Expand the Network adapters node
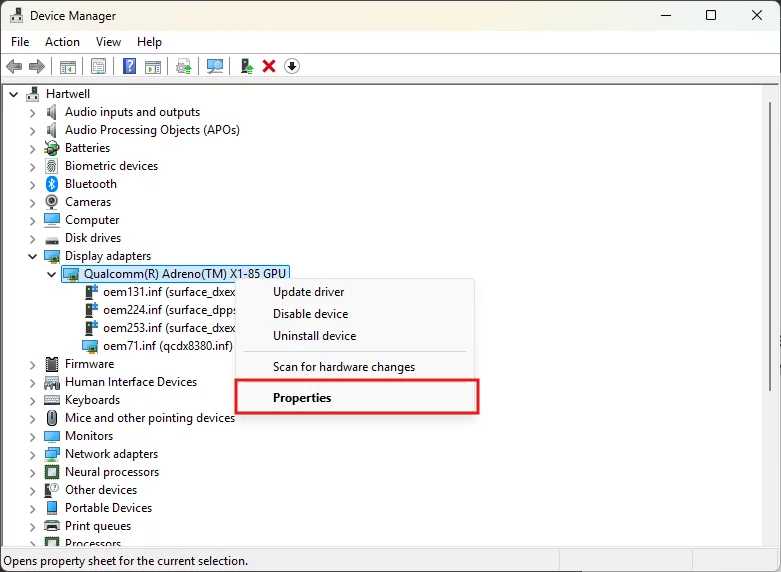 33,454
